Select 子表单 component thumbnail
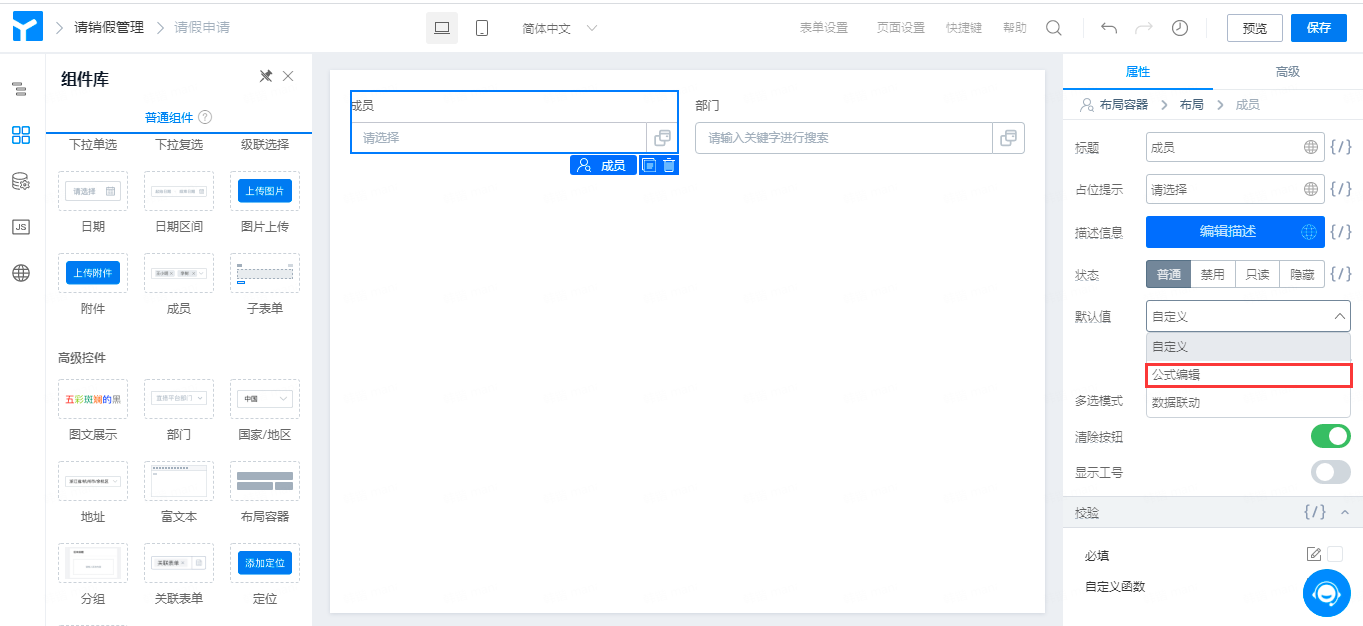Screen dimensions: 1363x626 coord(264,273)
